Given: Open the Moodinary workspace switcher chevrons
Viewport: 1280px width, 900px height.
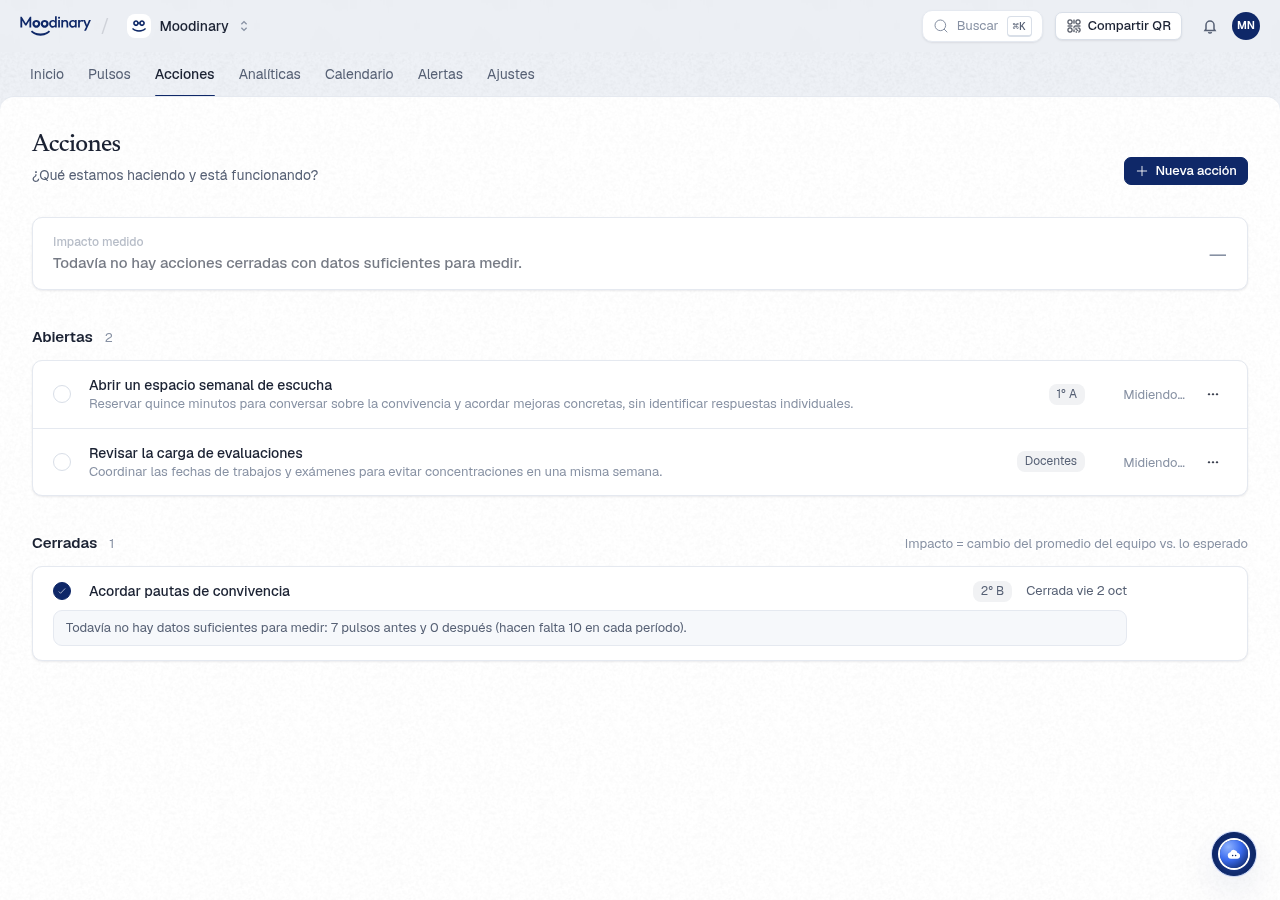Looking at the screenshot, I should 244,26.
